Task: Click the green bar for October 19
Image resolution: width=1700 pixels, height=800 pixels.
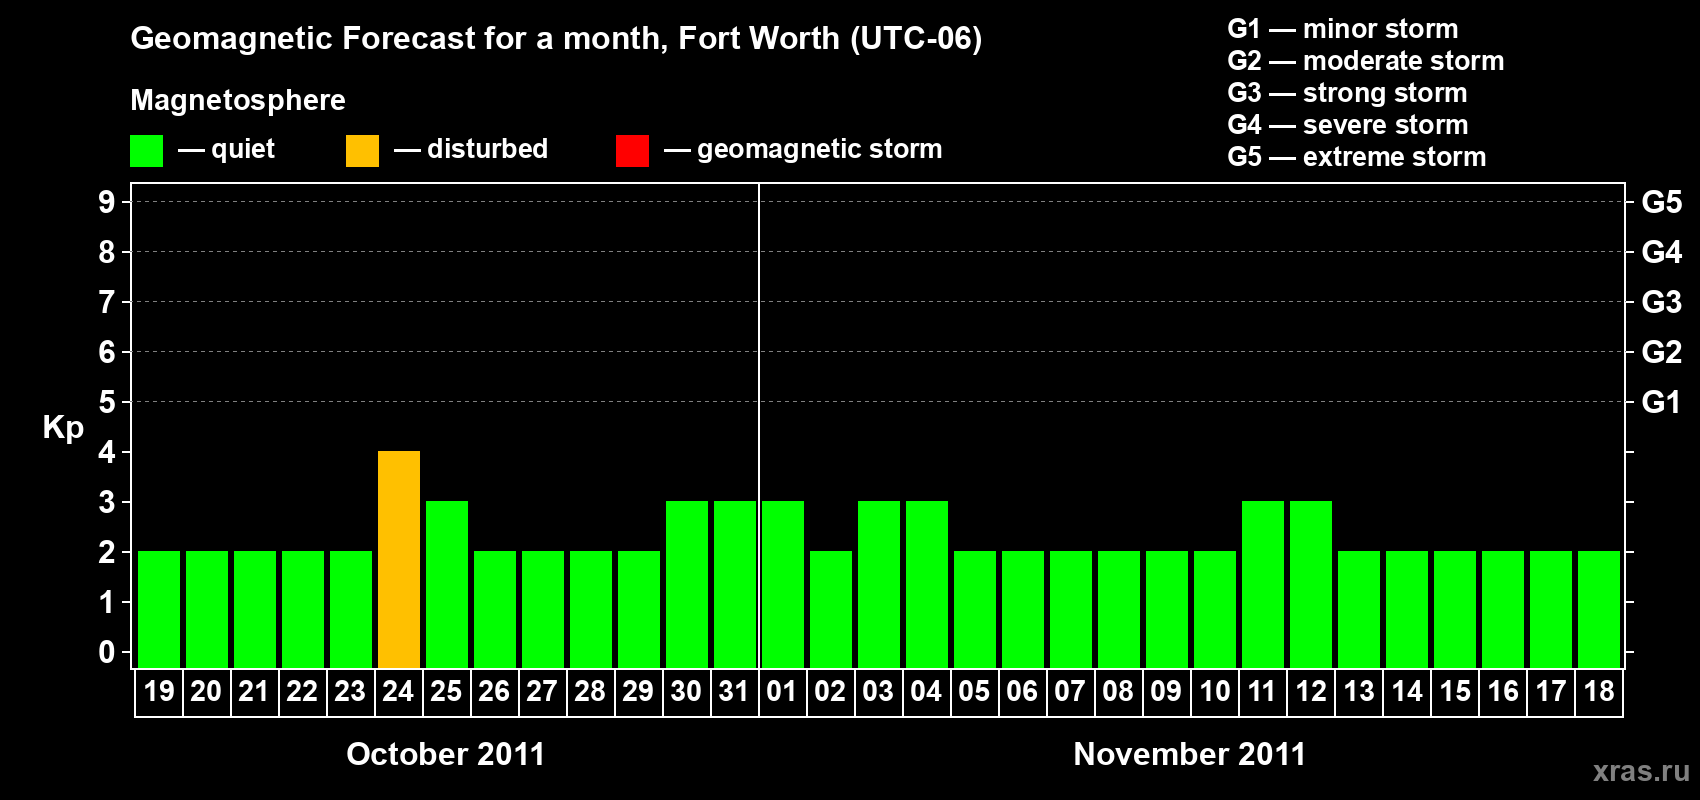Action: [159, 609]
